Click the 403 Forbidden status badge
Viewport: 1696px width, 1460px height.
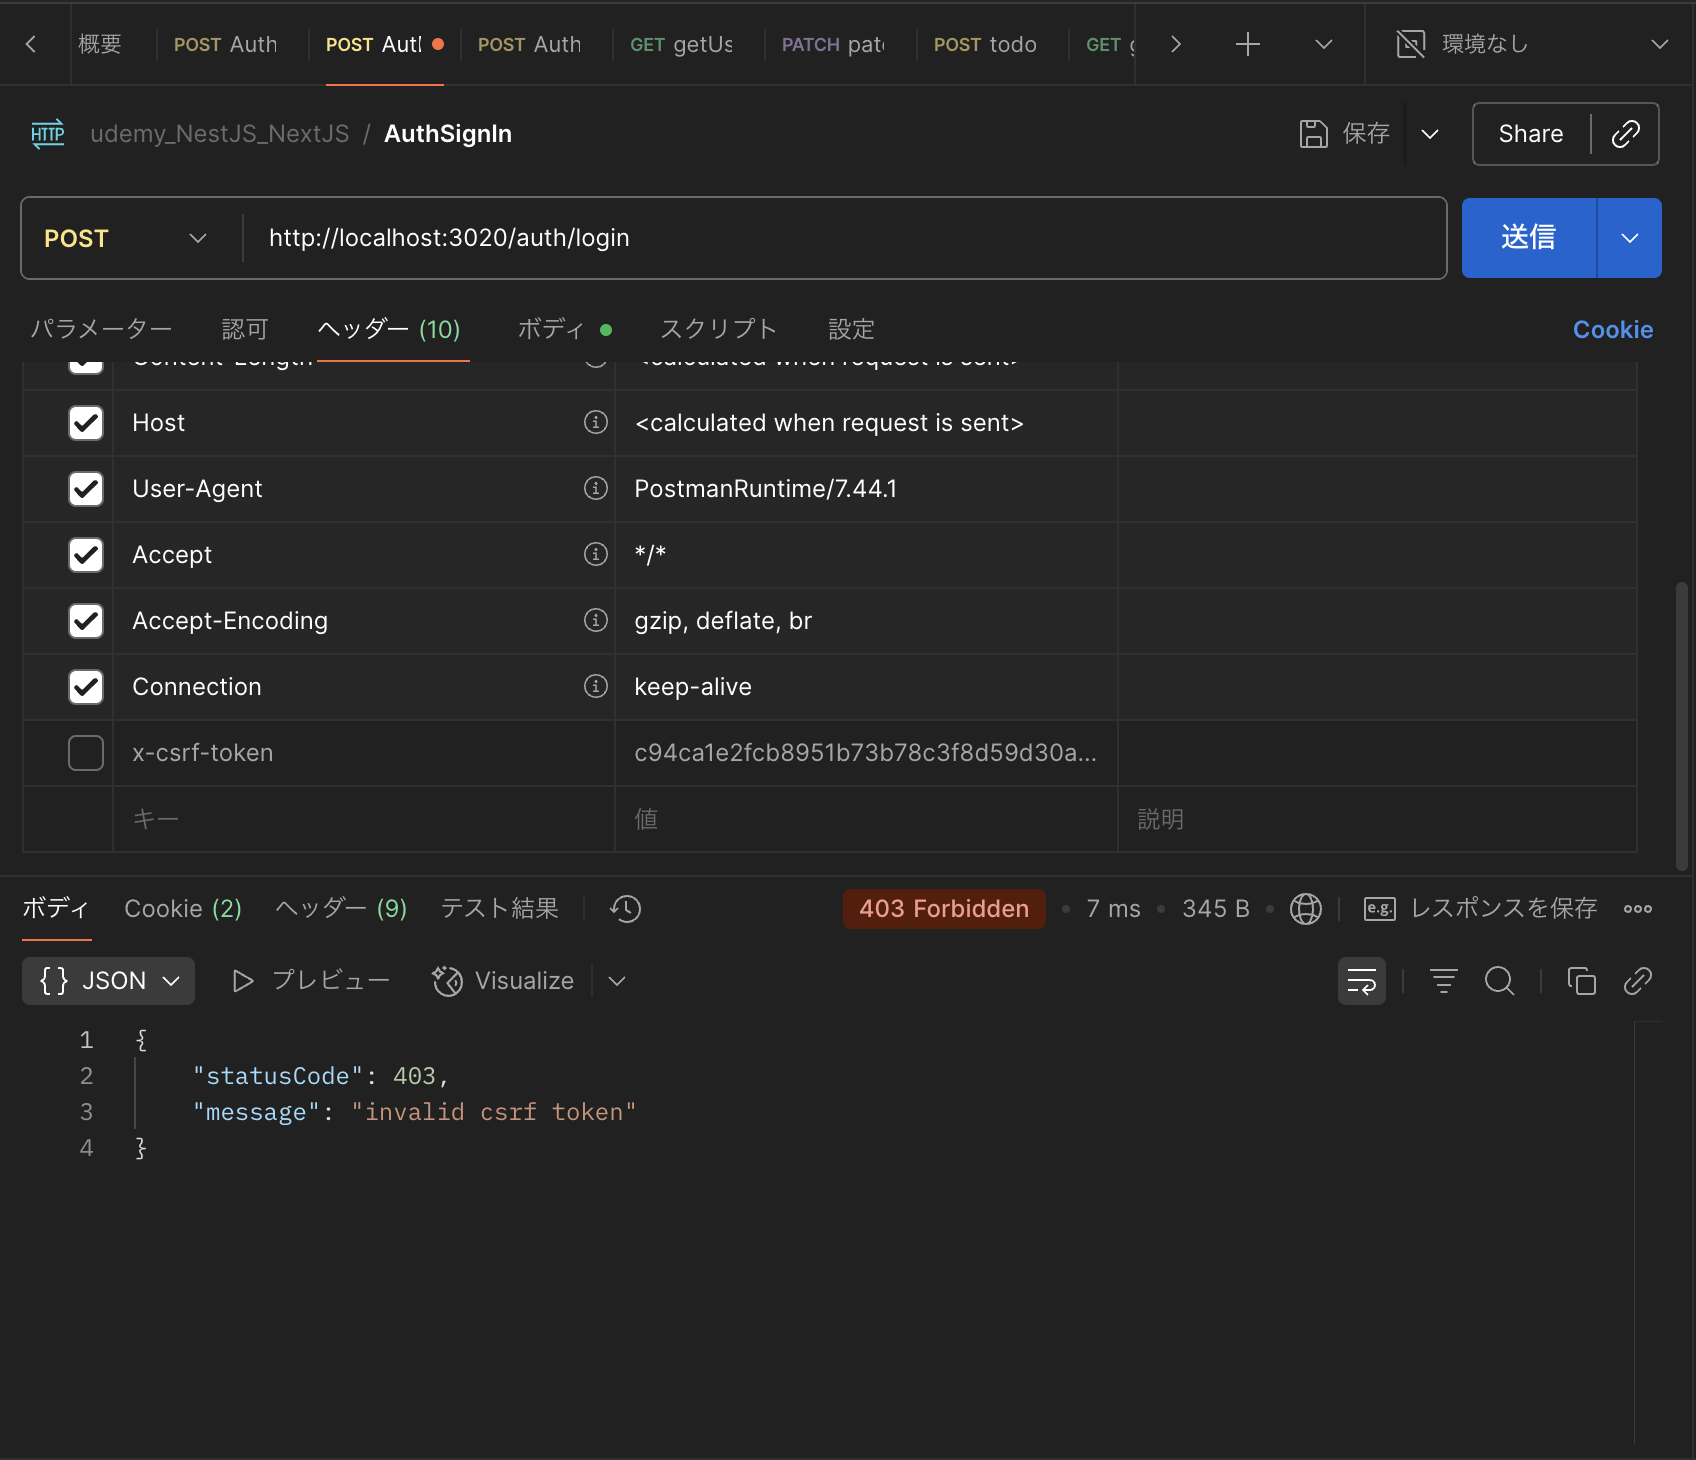944,909
